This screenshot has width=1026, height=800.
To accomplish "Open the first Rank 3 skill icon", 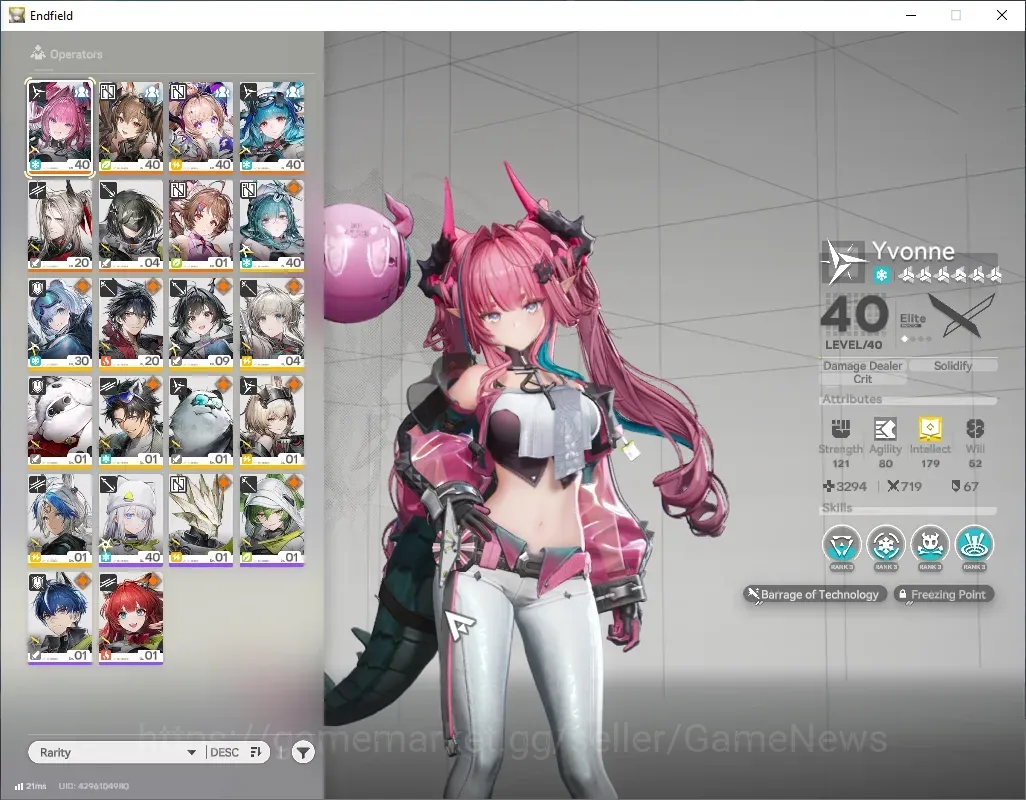I will (841, 547).
